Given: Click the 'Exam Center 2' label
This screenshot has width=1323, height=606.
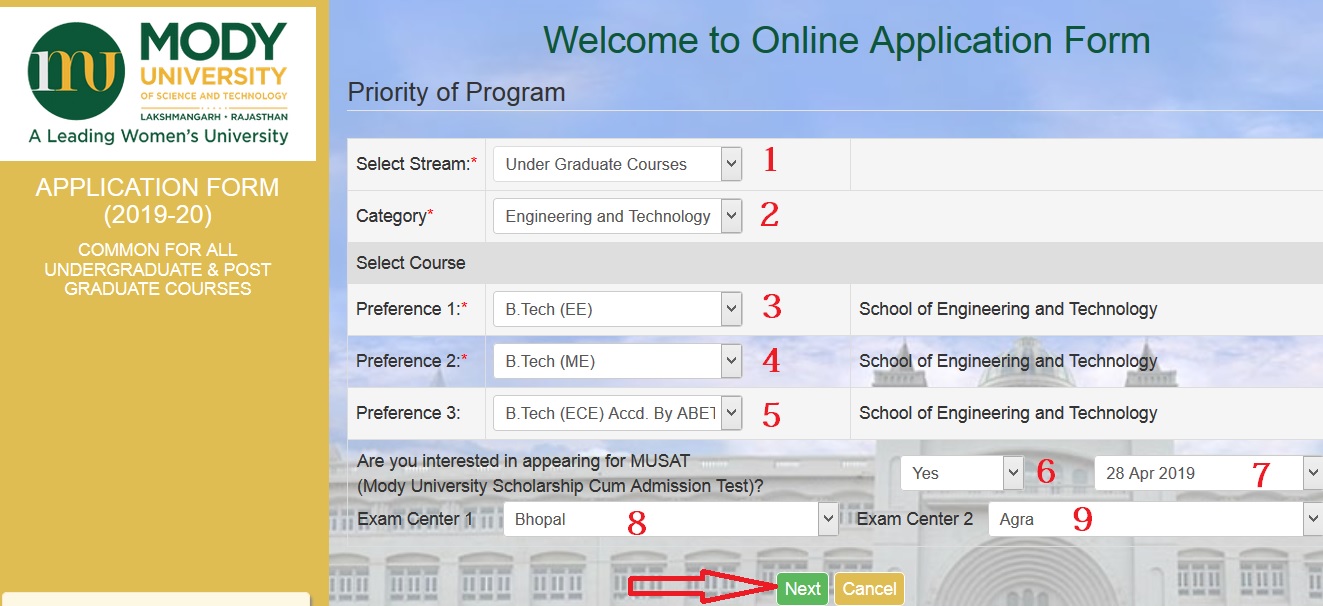Looking at the screenshot, I should (x=915, y=519).
